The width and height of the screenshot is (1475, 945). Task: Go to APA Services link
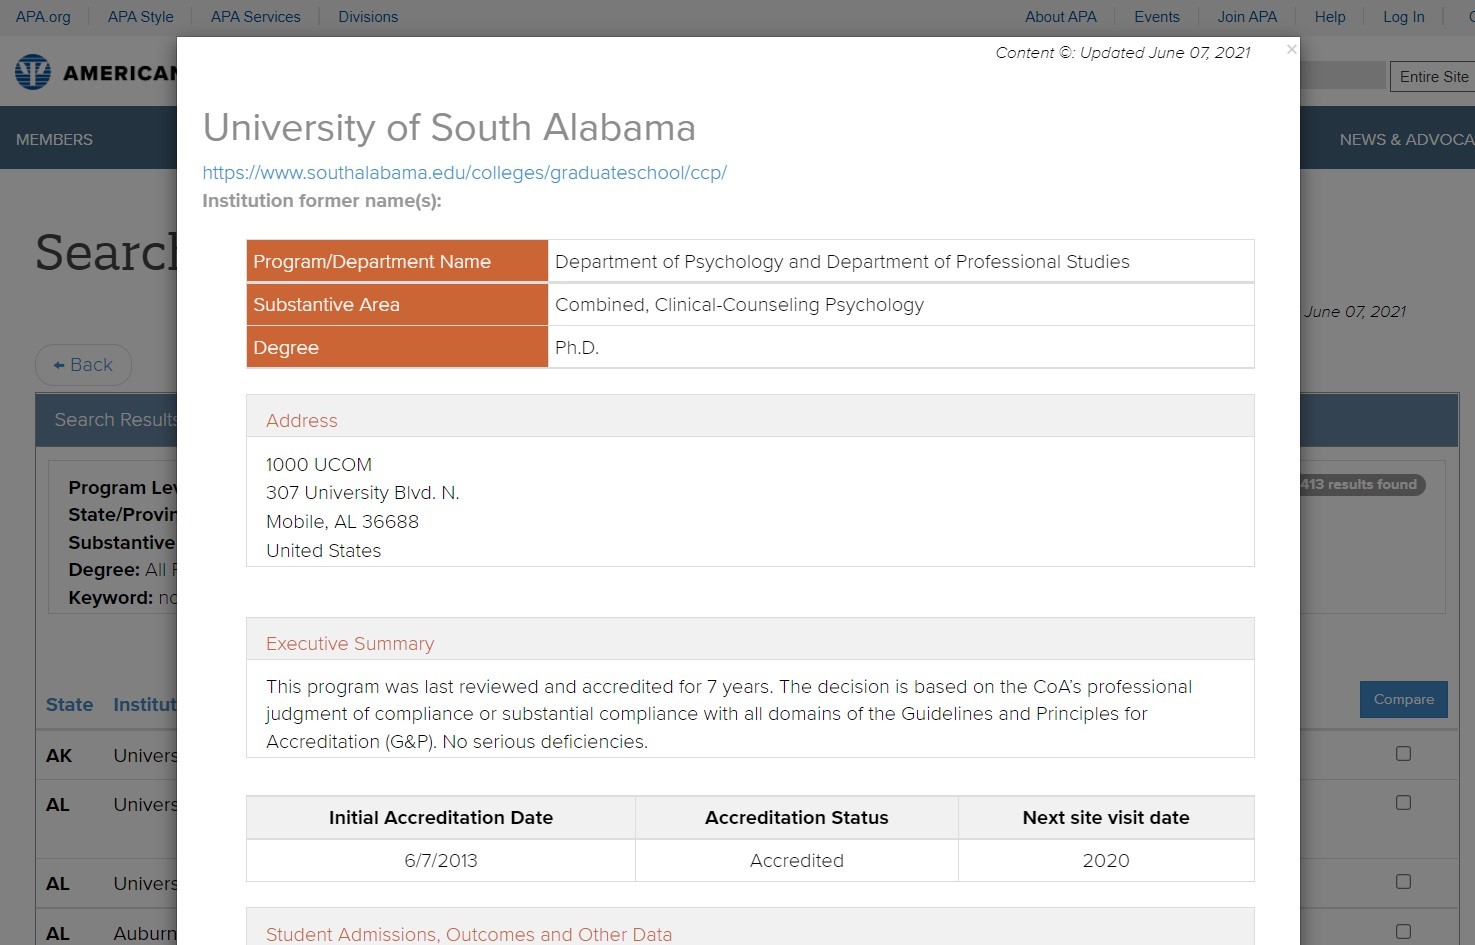pyautogui.click(x=255, y=17)
